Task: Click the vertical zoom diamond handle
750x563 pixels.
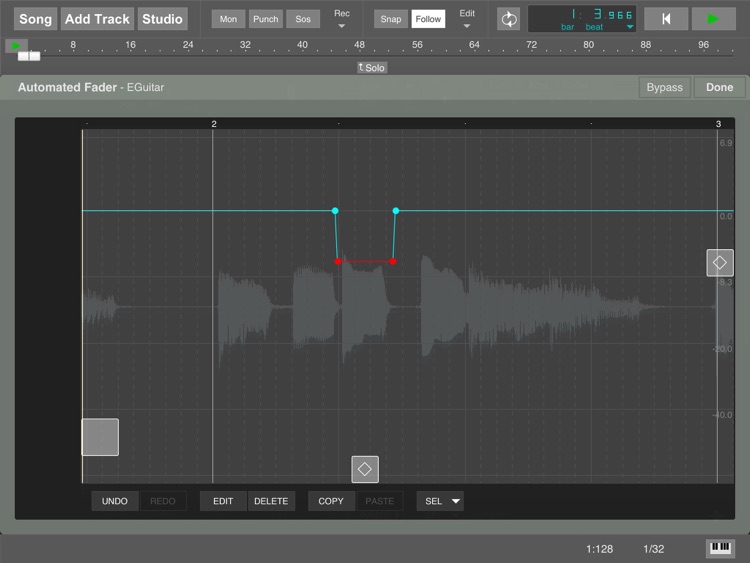Action: tap(720, 263)
